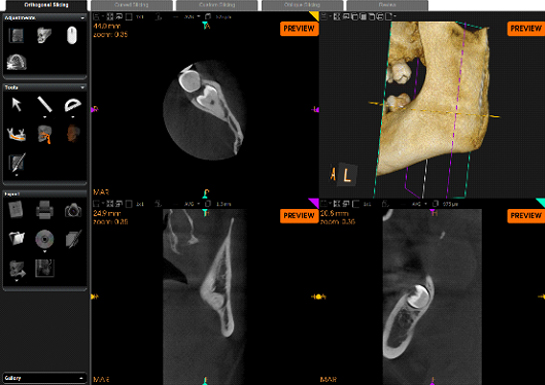The width and height of the screenshot is (545, 385).
Task: Click the disc export icon
Action: tap(44, 239)
